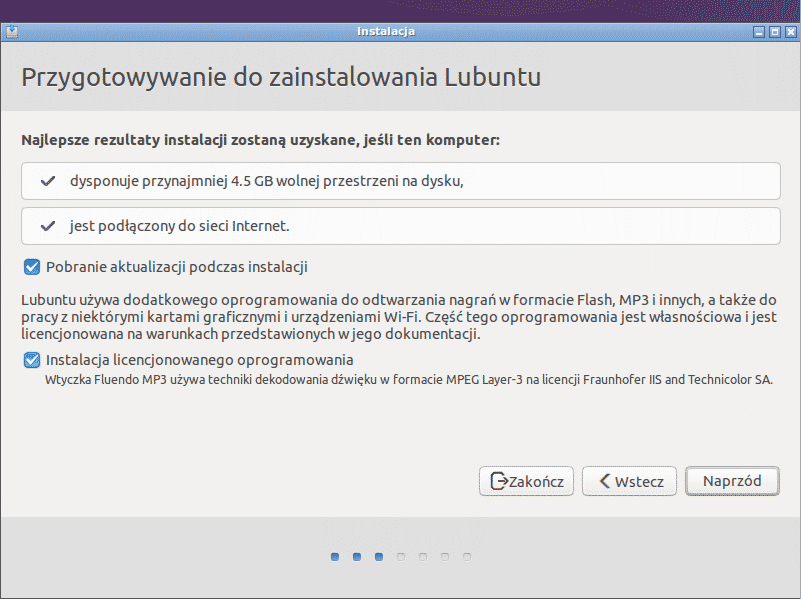Click the first blue progress dot
The width and height of the screenshot is (801, 599).
335,557
